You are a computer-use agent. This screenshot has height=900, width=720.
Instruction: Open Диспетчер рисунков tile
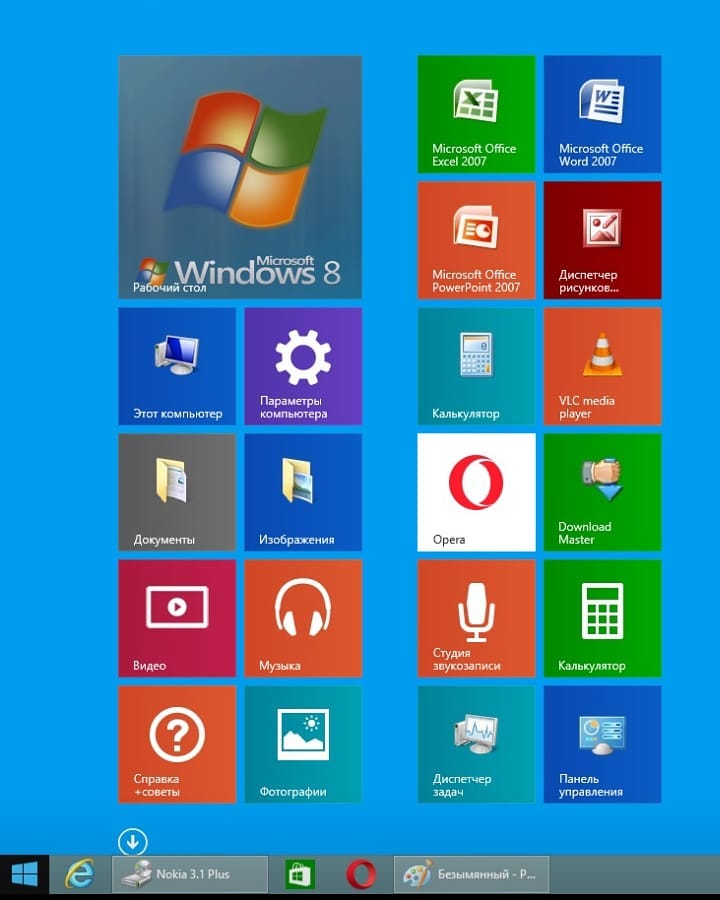point(602,240)
